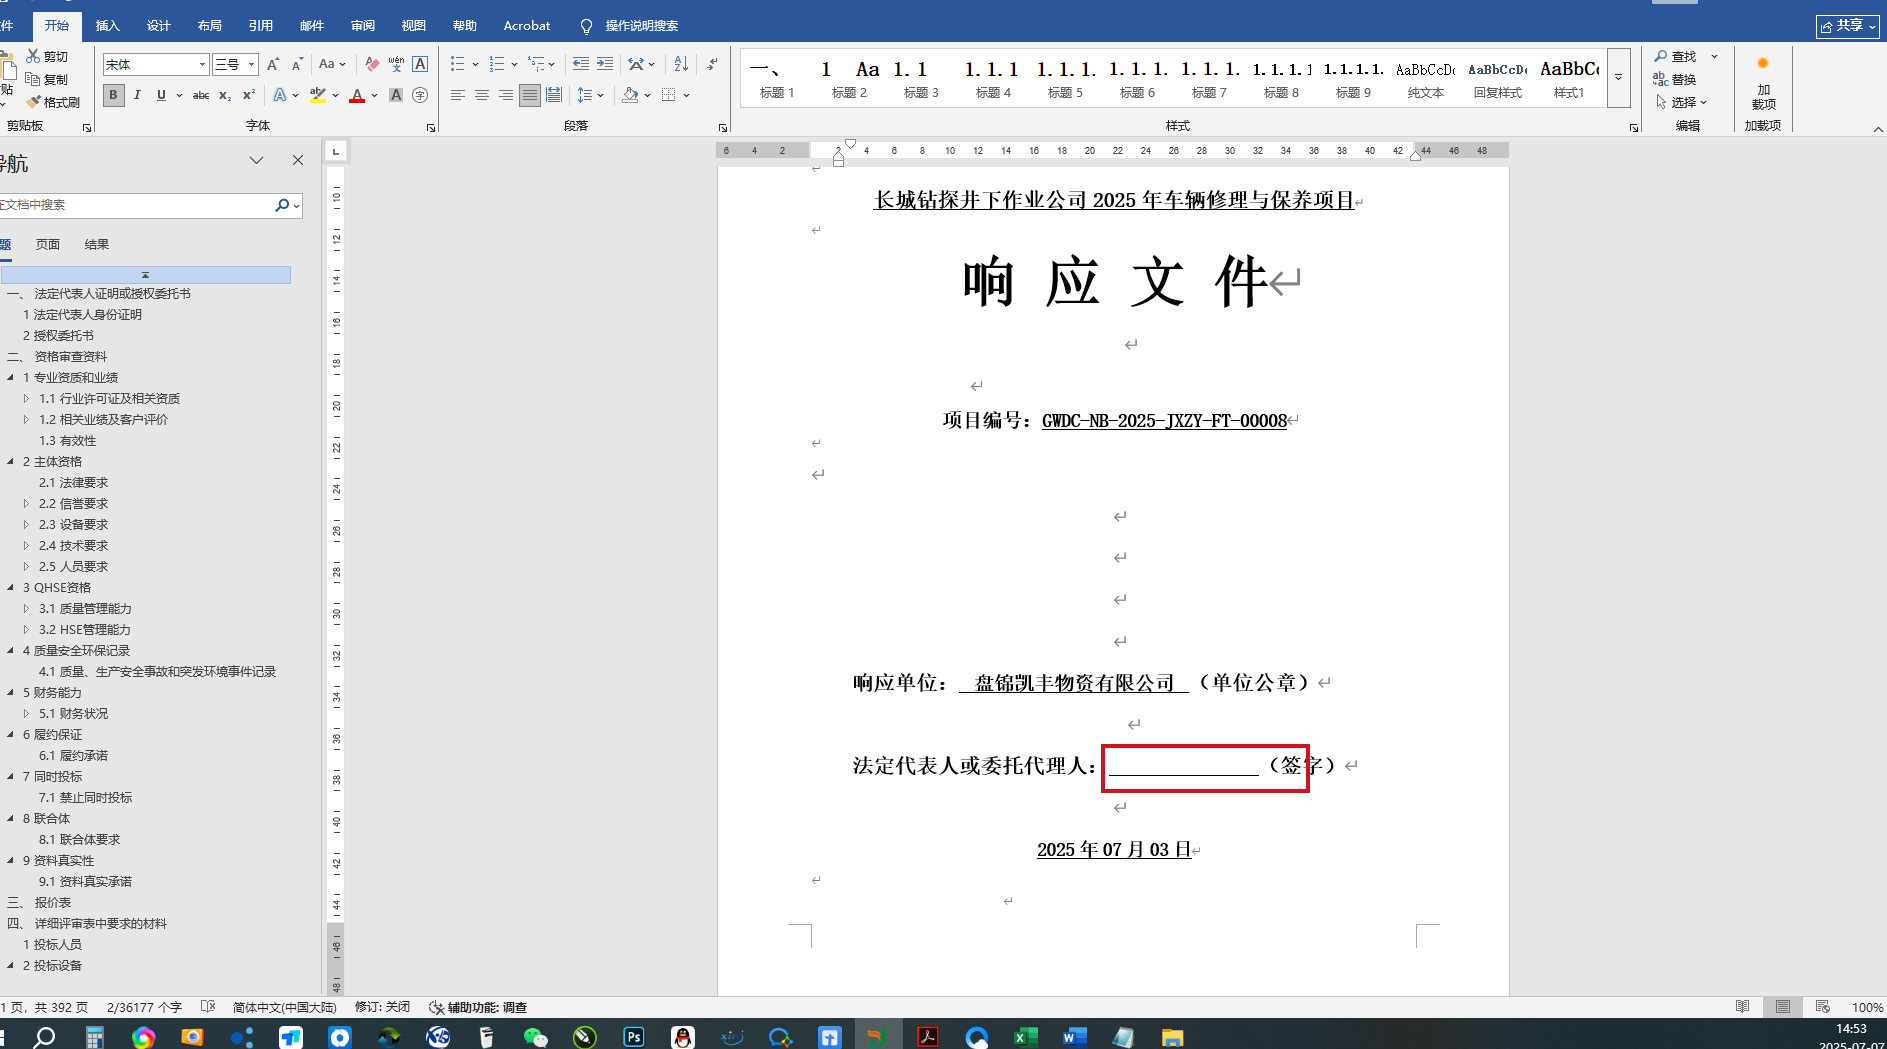Search the navigation pane with the magnifier

pos(282,205)
